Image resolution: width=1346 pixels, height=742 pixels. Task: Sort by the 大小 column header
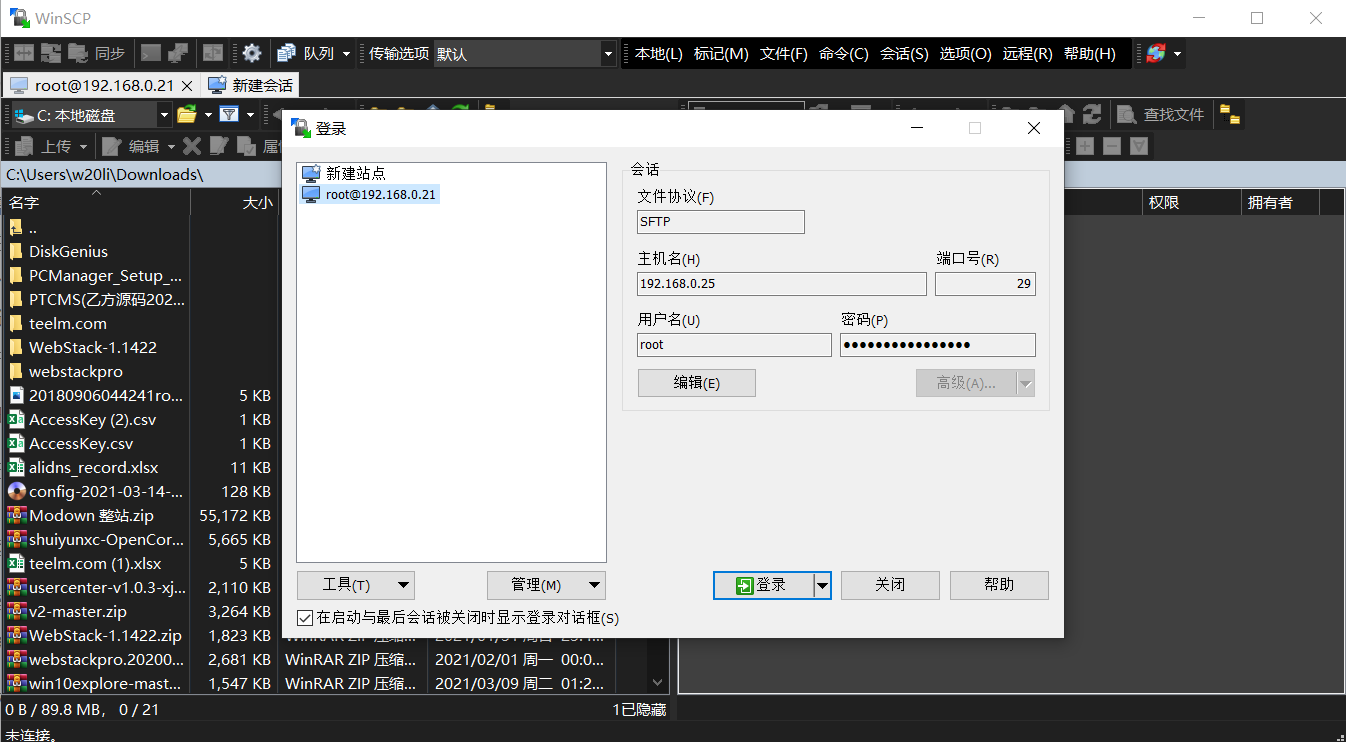click(234, 202)
